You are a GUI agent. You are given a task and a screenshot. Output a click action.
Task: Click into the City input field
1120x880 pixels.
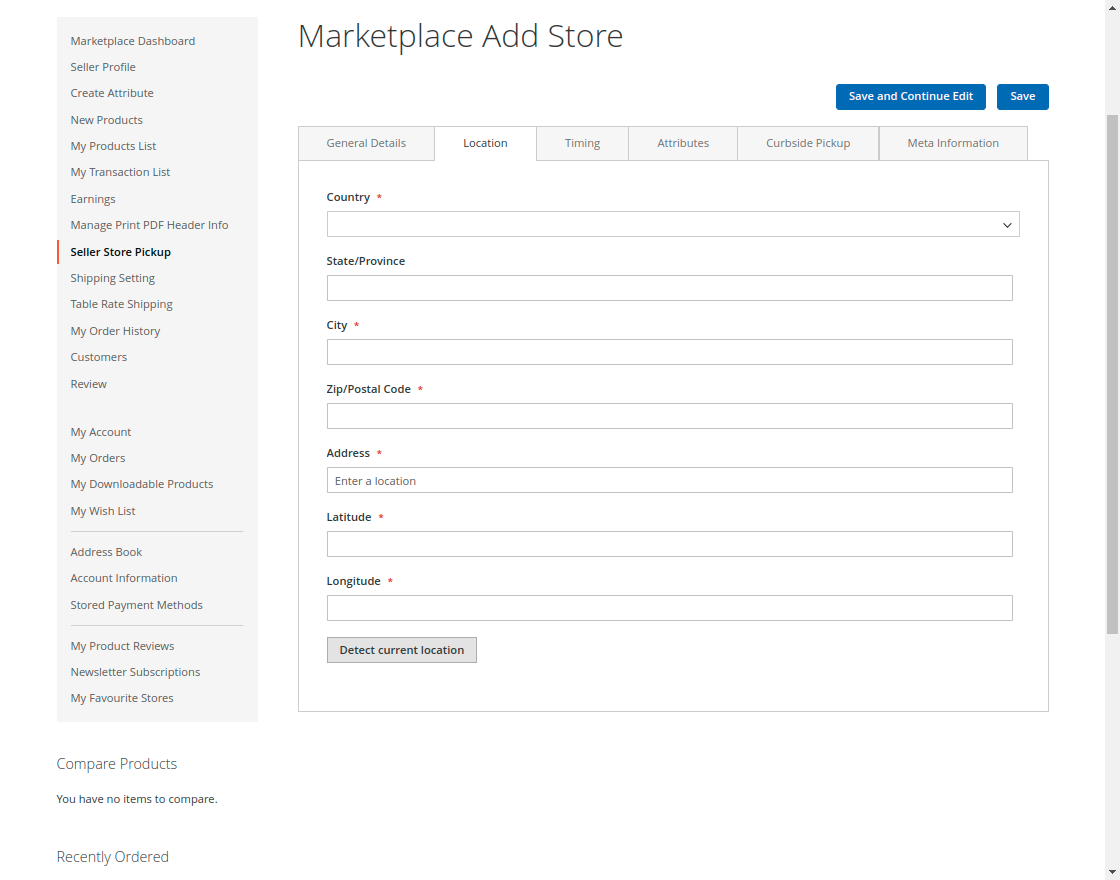(669, 352)
